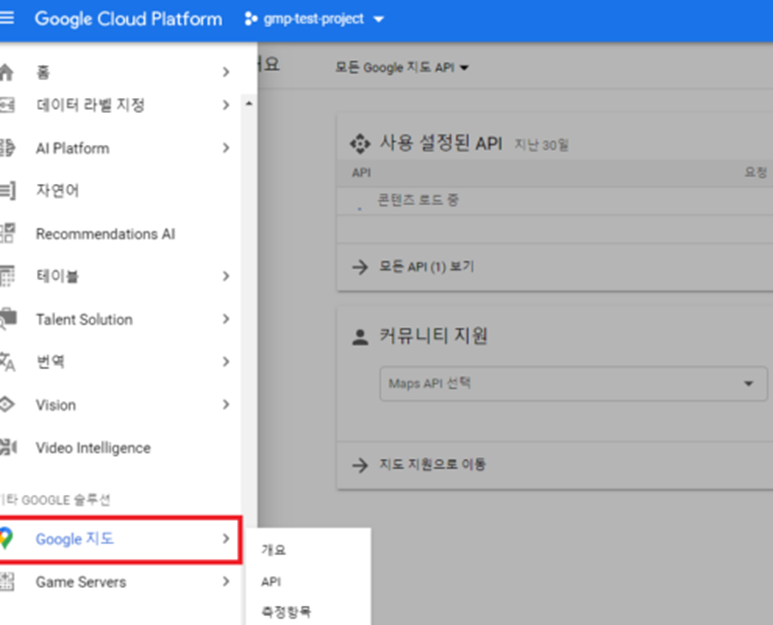Screen dimensions: 773x625
Task: Click the home icon in sidebar
Action: click(6, 72)
